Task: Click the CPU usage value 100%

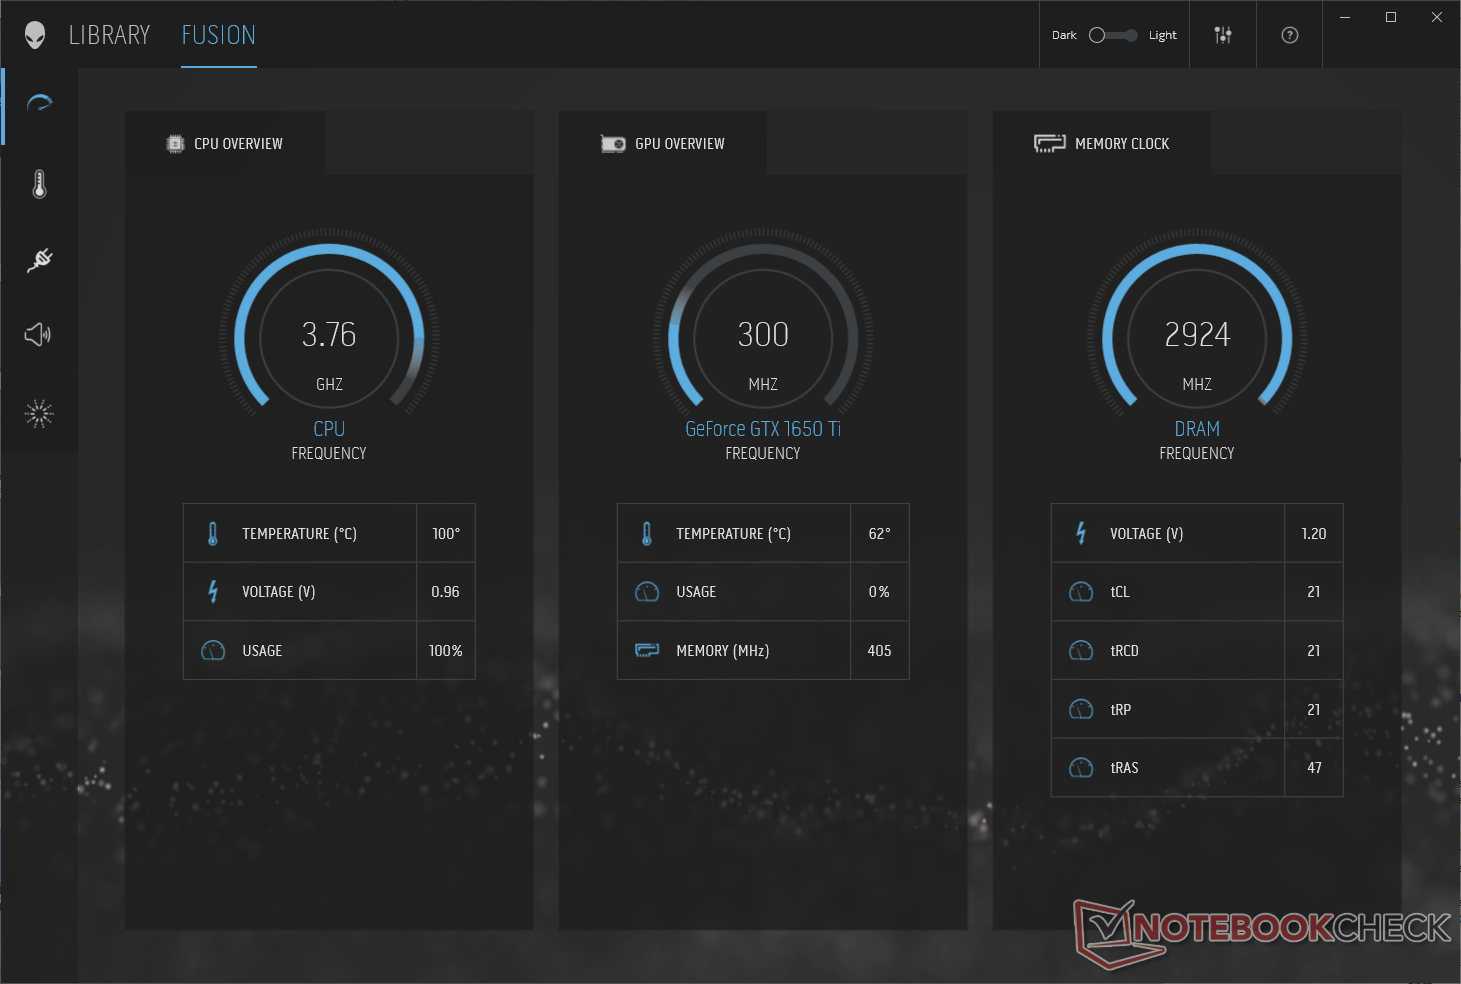Action: pos(446,651)
